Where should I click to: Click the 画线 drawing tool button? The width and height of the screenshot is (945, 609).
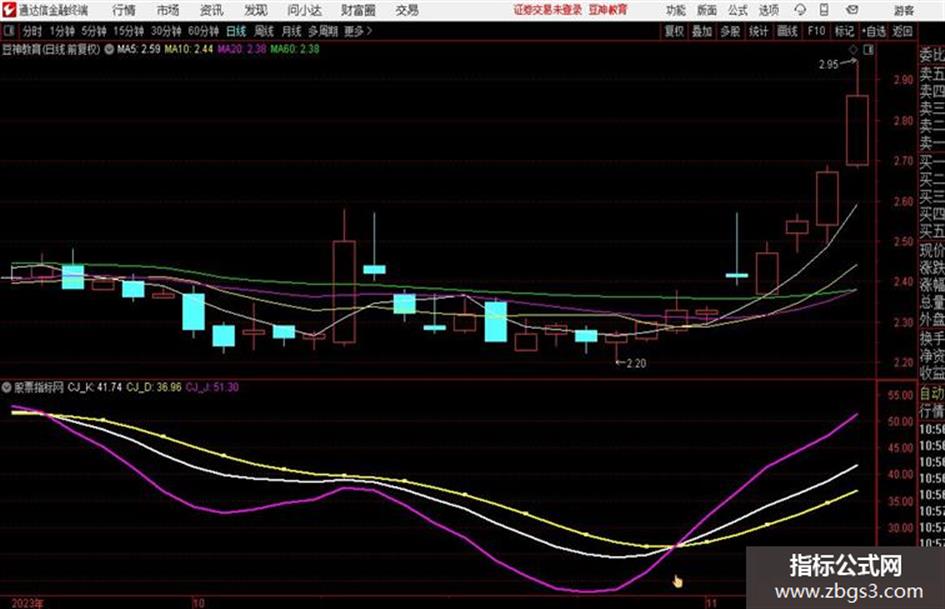787,31
